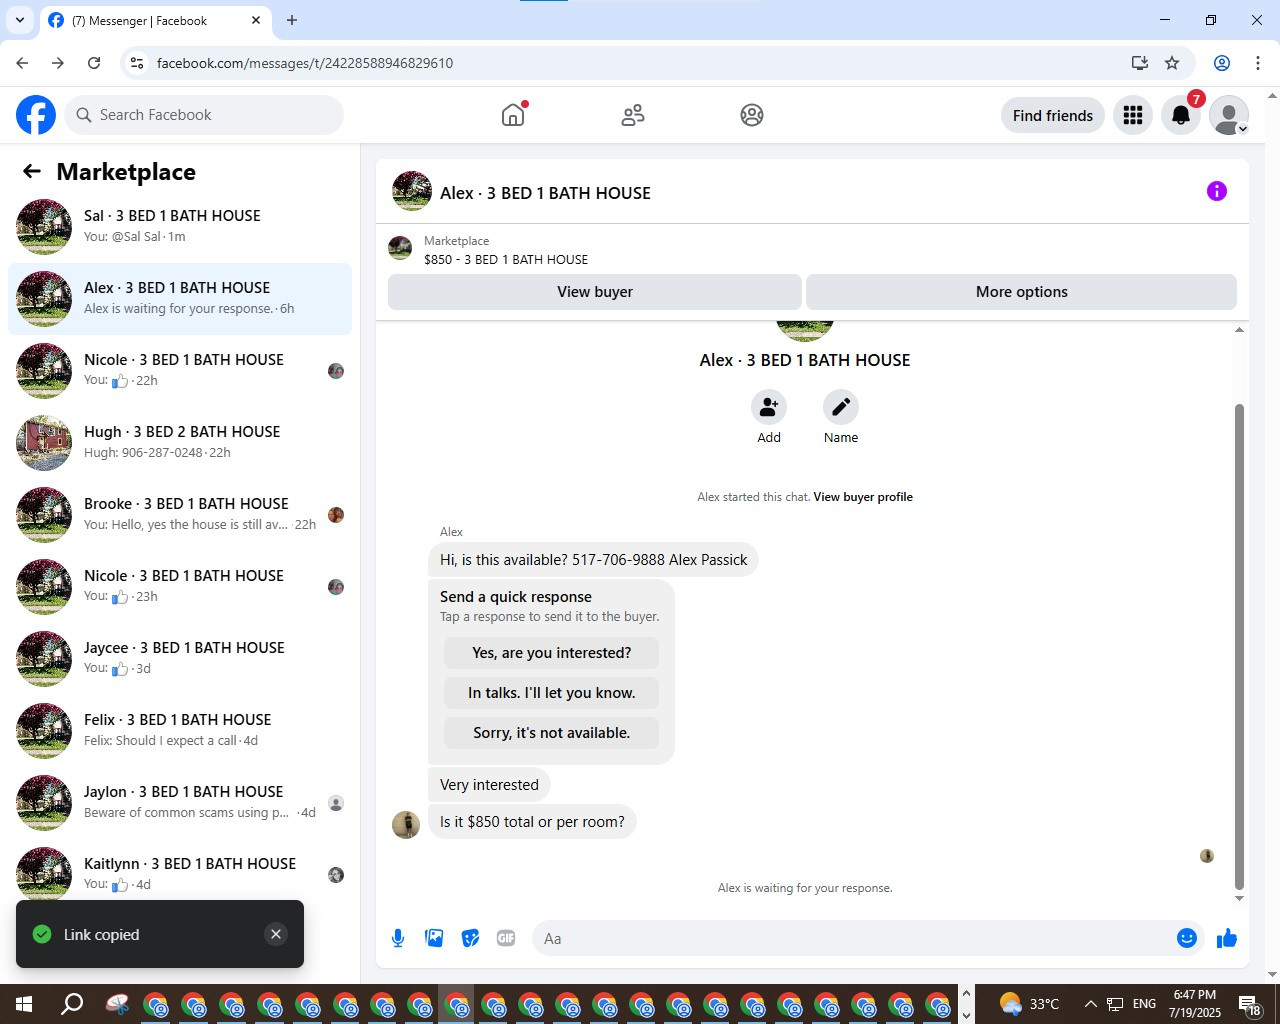
Task: Open Hugh's 3 BED 2 BATH HOUSE chat
Action: pos(180,443)
